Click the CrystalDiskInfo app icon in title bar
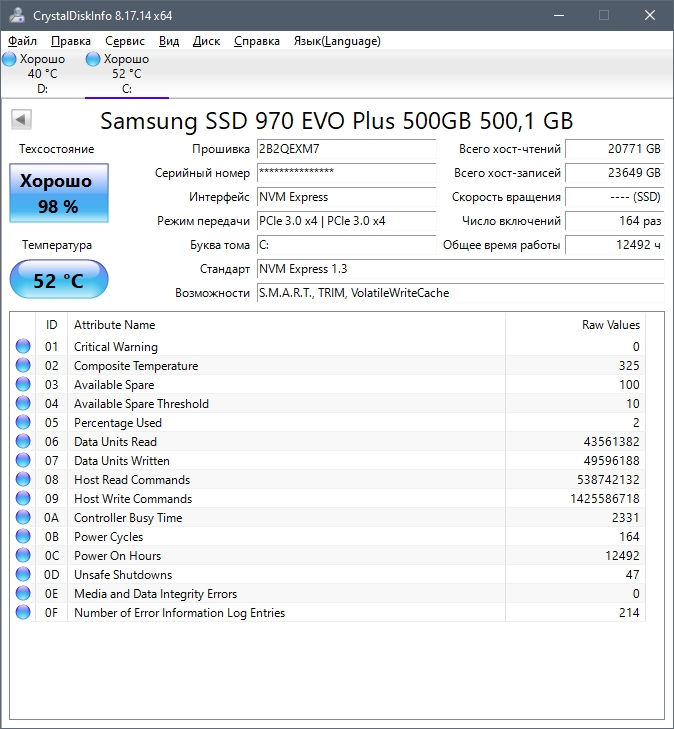Viewport: 674px width, 729px height. (13, 15)
